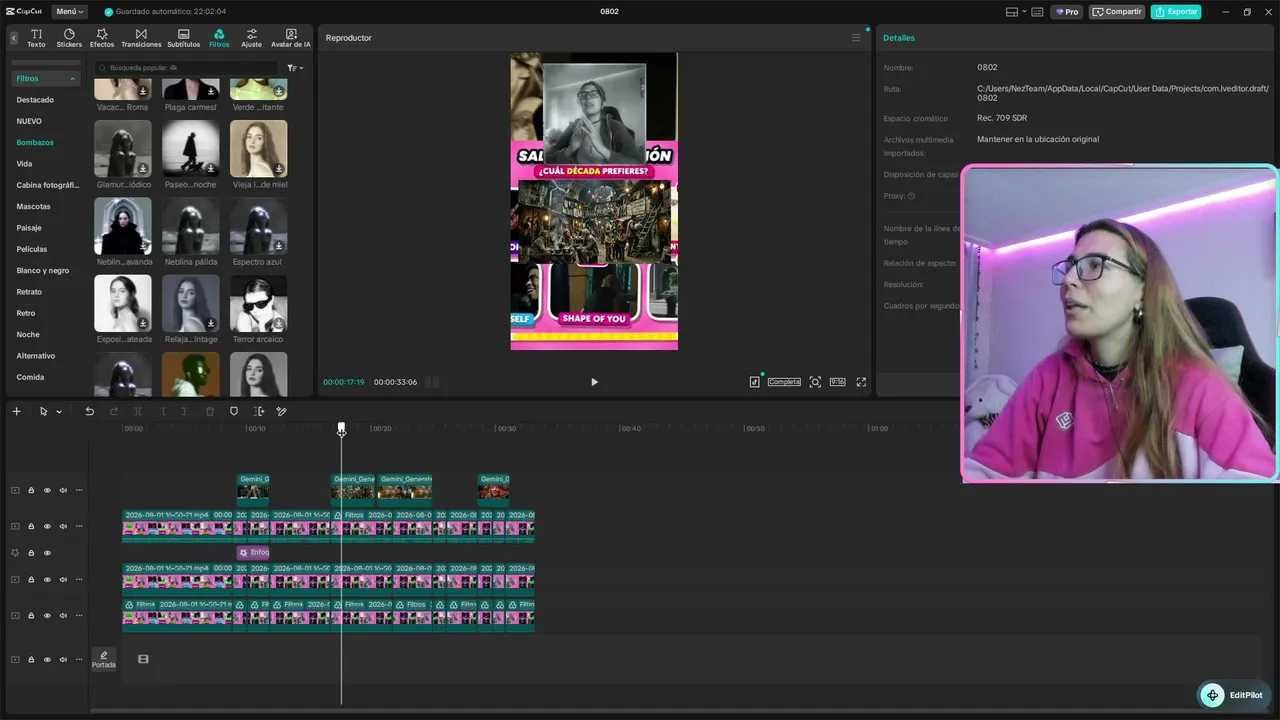
Task: Open the EditPilot assistant
Action: 1234,696
